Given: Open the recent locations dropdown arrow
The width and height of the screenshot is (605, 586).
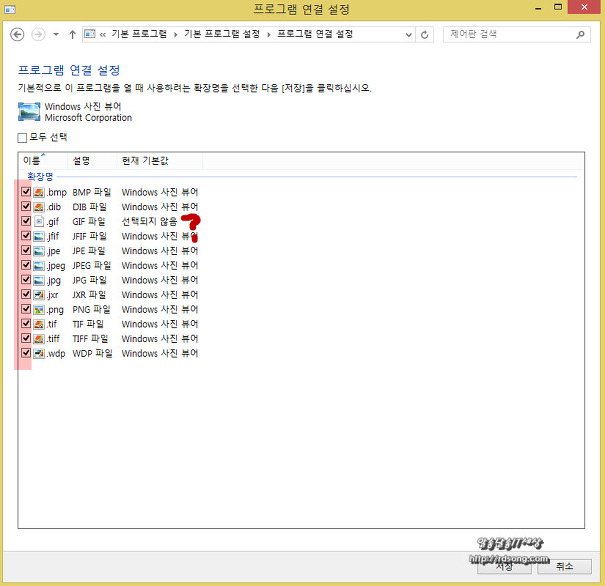Looking at the screenshot, I should pos(56,34).
